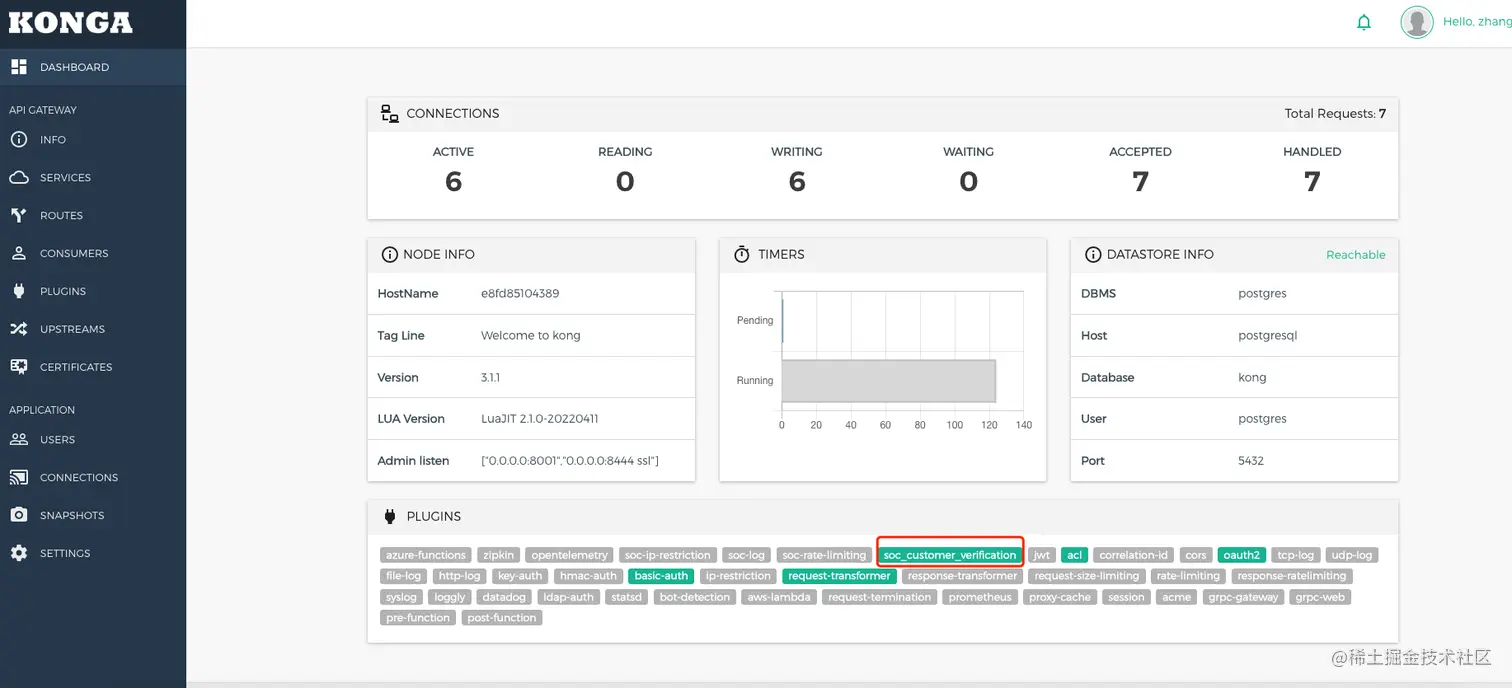
Task: Click the cors plugin tag
Action: [x=1196, y=555]
